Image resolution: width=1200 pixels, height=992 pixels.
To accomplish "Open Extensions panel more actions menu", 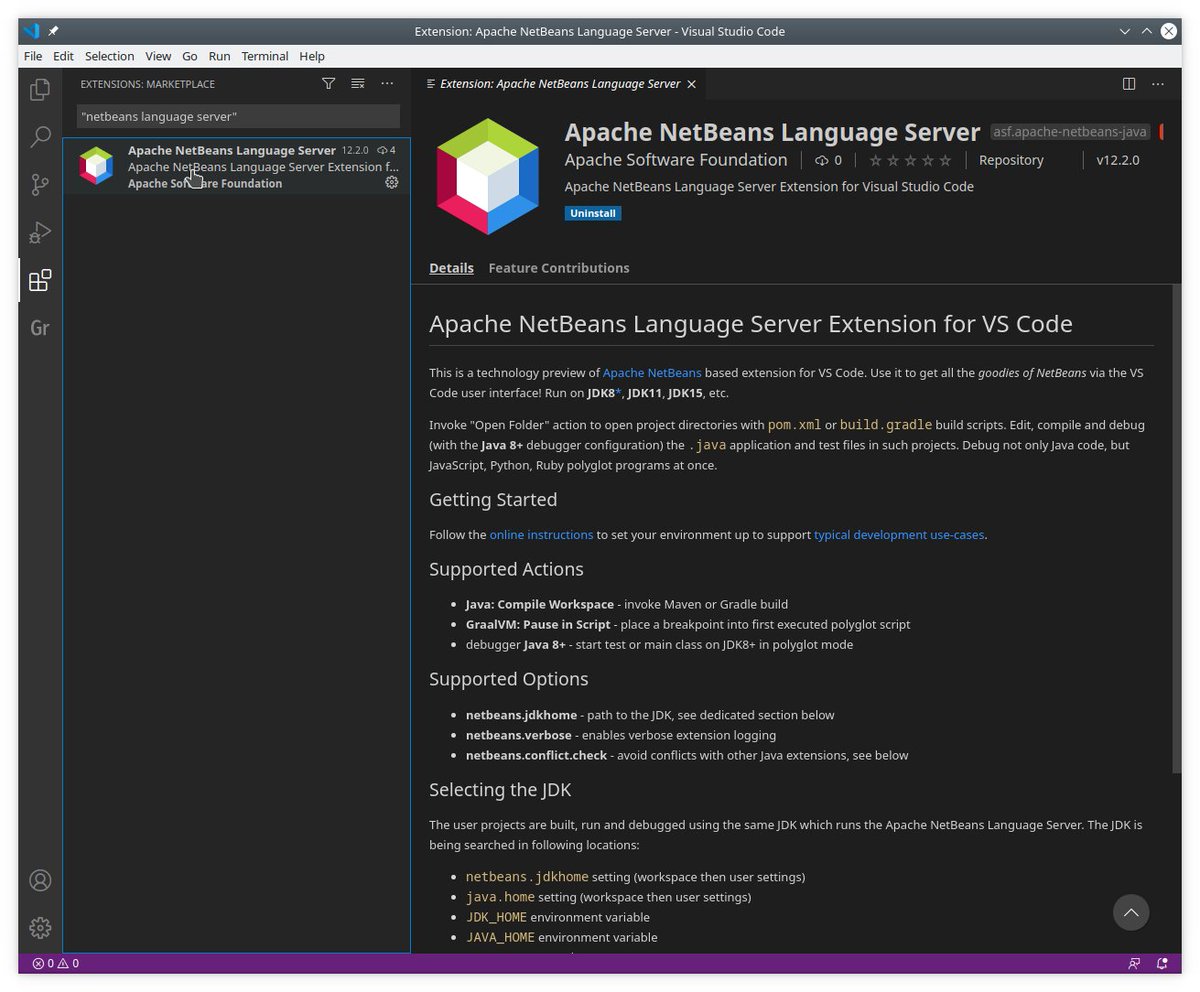I will 387,84.
